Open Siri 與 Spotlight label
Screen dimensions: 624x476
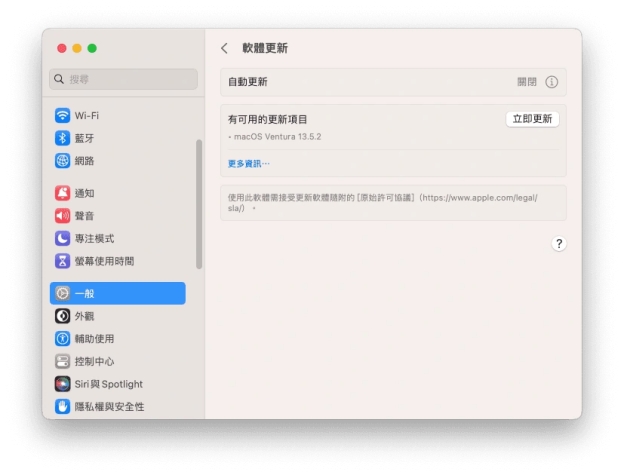tap(109, 384)
